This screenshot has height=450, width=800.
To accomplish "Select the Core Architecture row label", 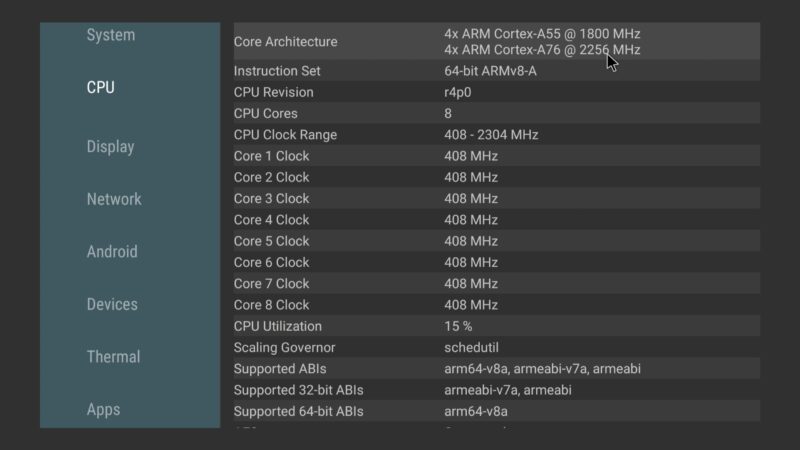I will click(285, 42).
